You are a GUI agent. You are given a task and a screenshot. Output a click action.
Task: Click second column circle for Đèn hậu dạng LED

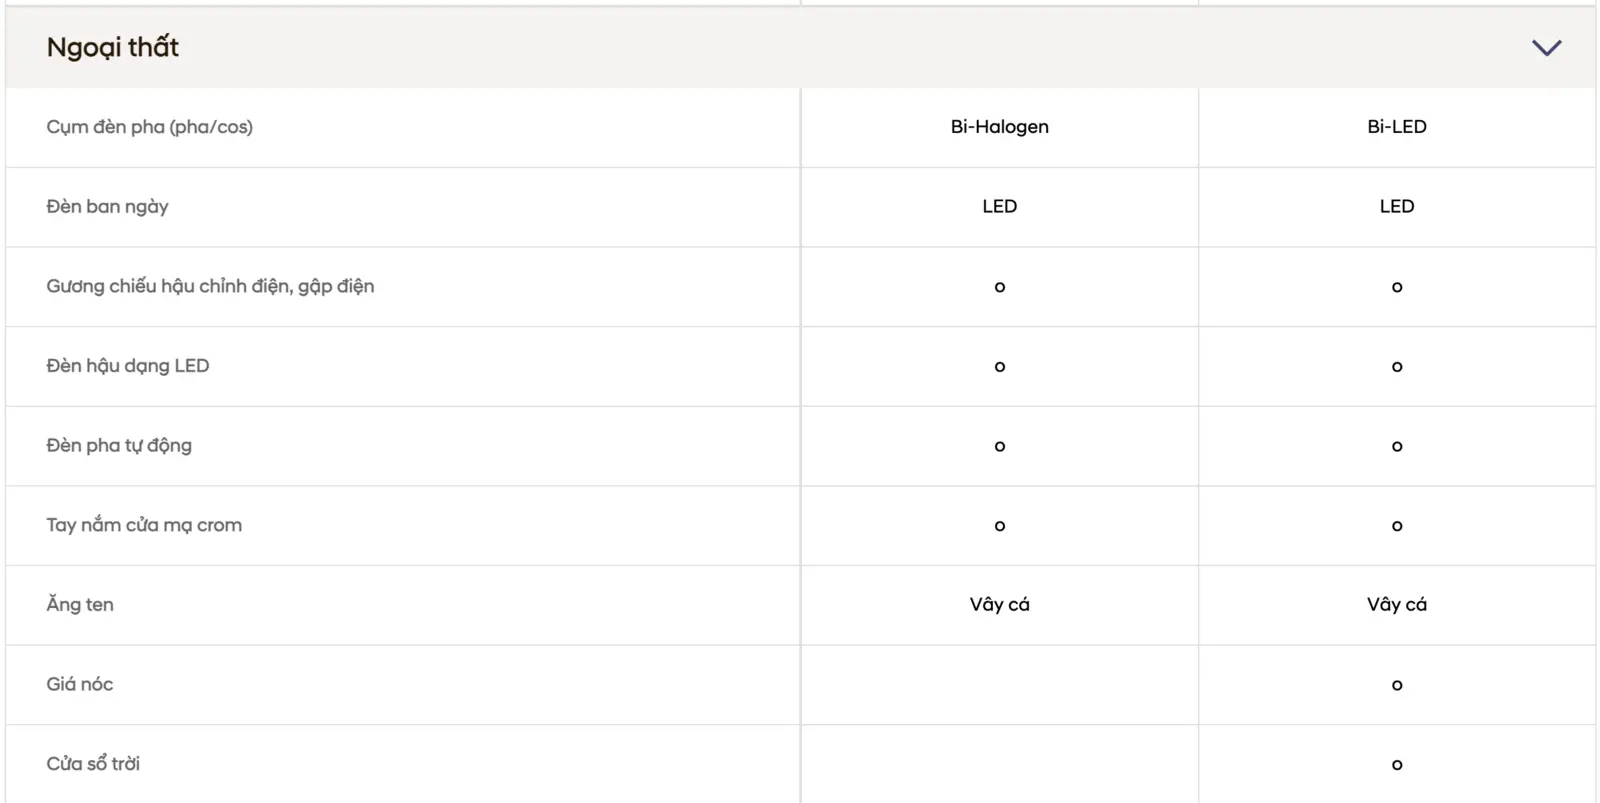pos(1397,367)
